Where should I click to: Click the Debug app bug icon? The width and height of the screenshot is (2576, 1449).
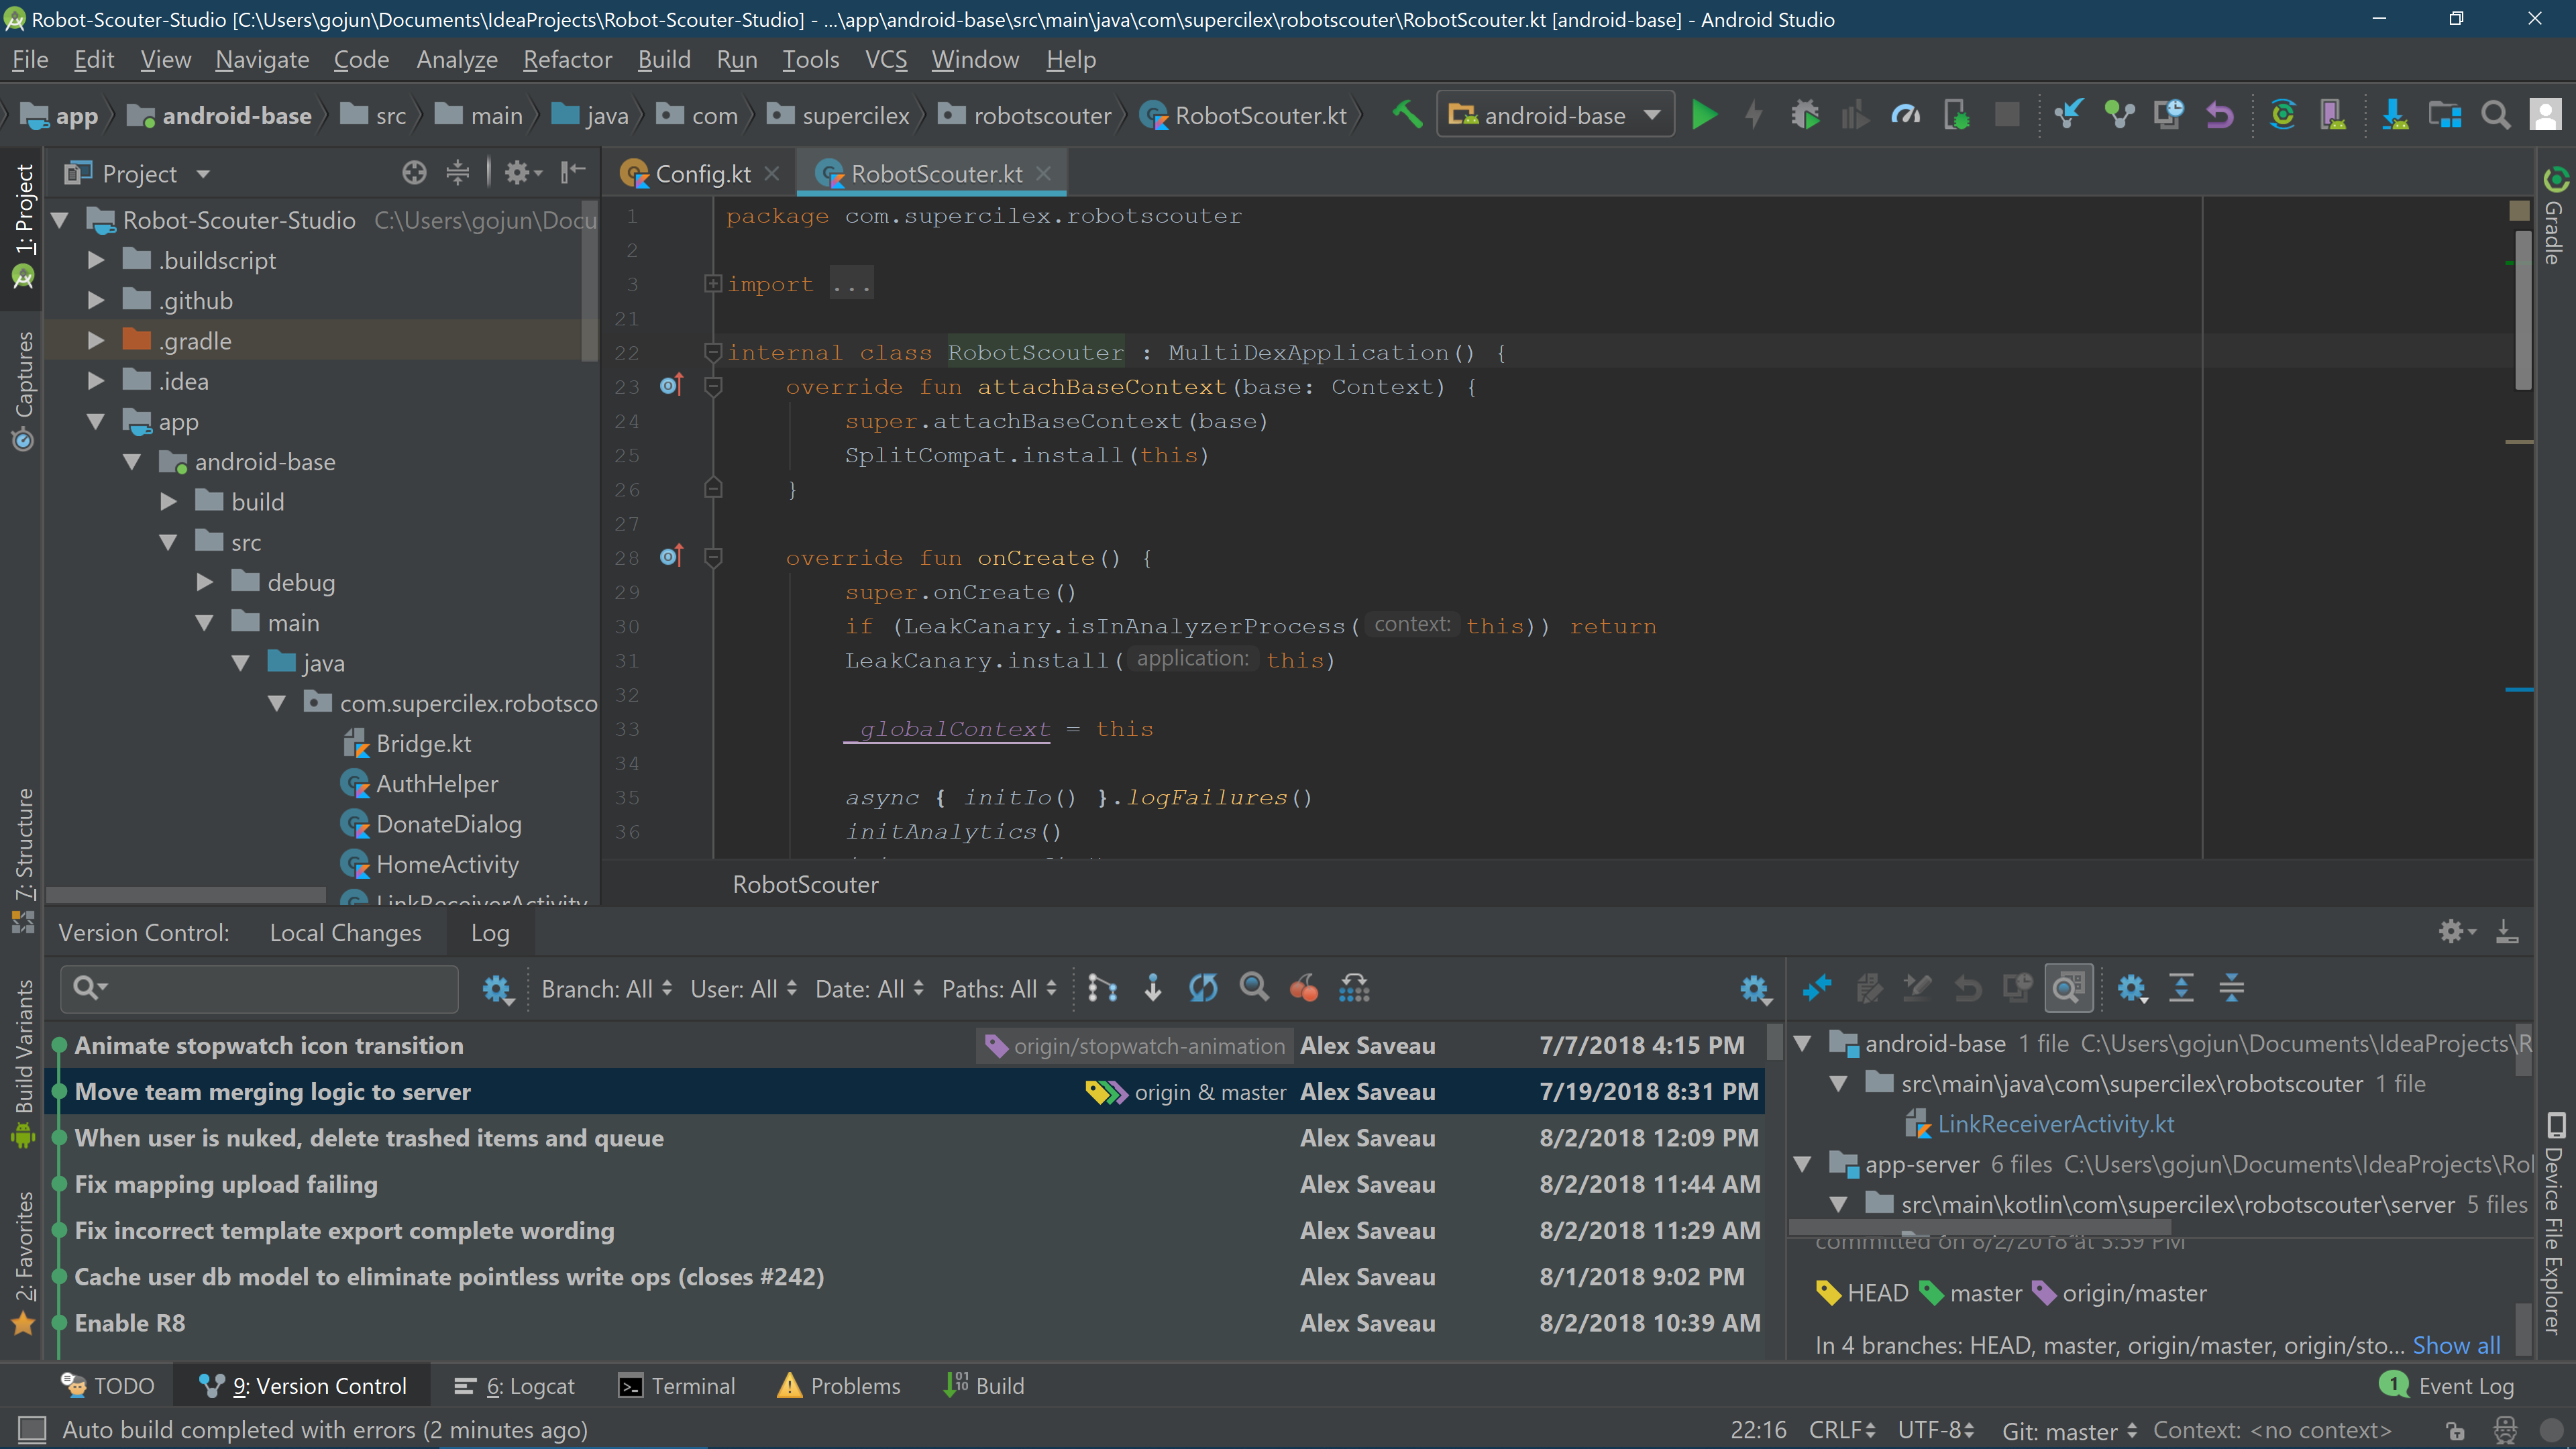click(x=1804, y=115)
